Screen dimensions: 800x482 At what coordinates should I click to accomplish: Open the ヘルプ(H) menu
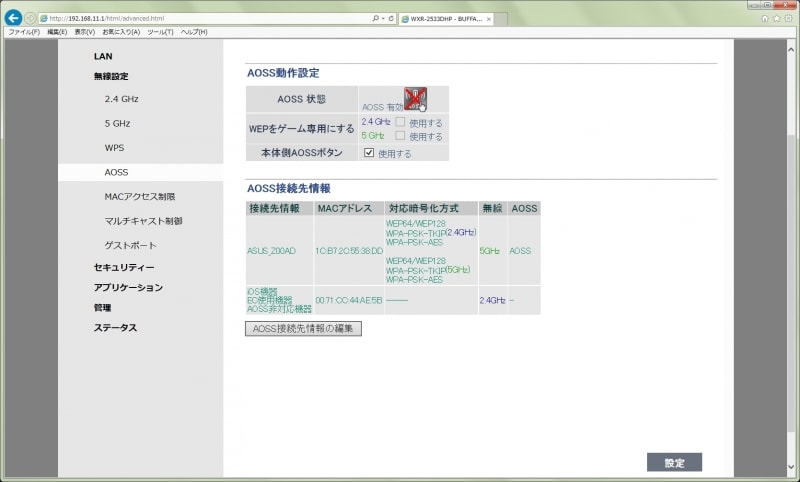pyautogui.click(x=194, y=32)
